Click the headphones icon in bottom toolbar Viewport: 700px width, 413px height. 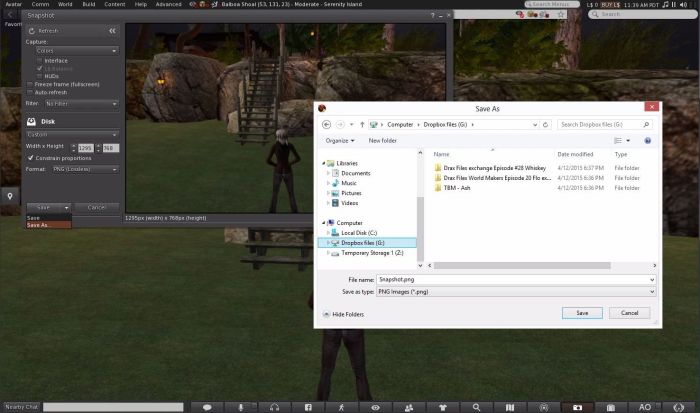click(x=275, y=407)
